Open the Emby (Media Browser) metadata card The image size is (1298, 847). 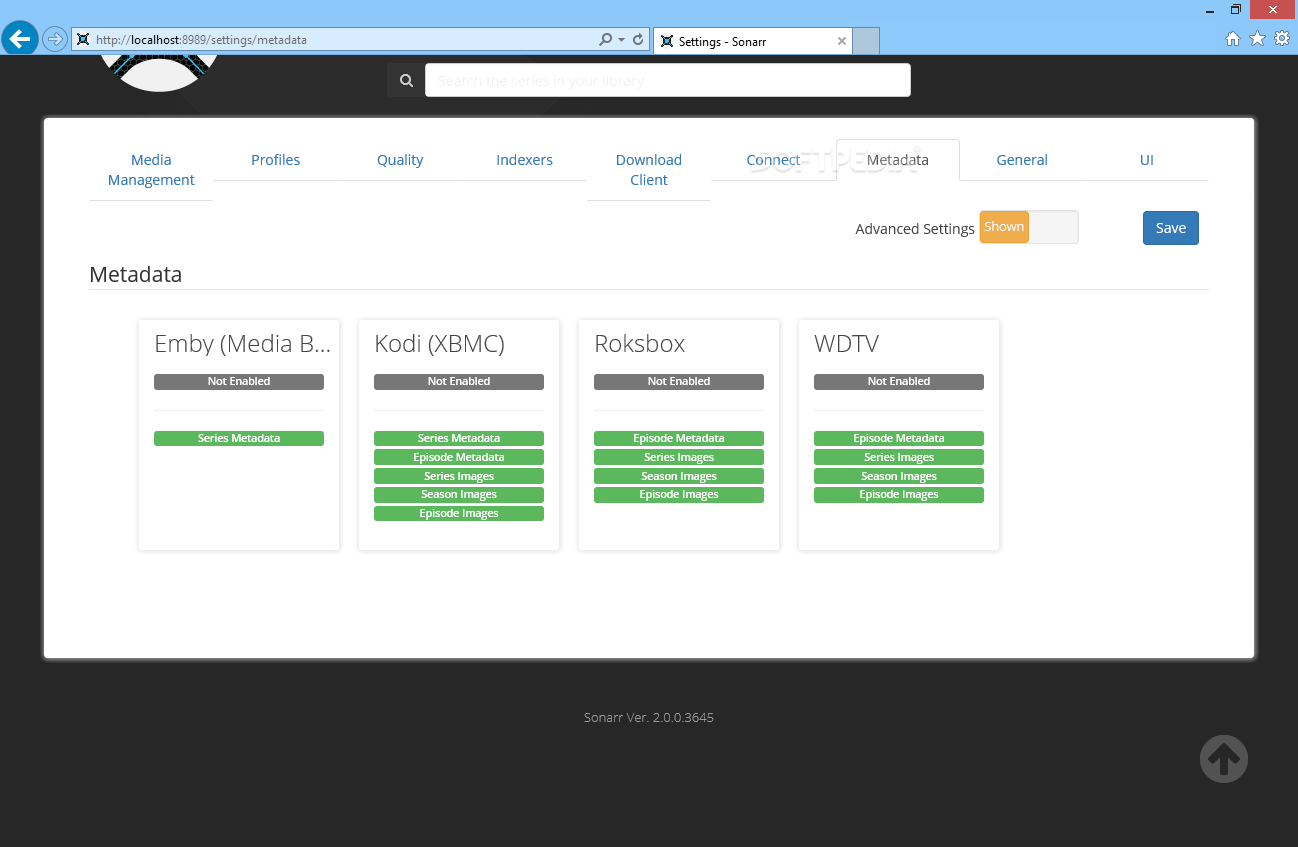tap(239, 435)
